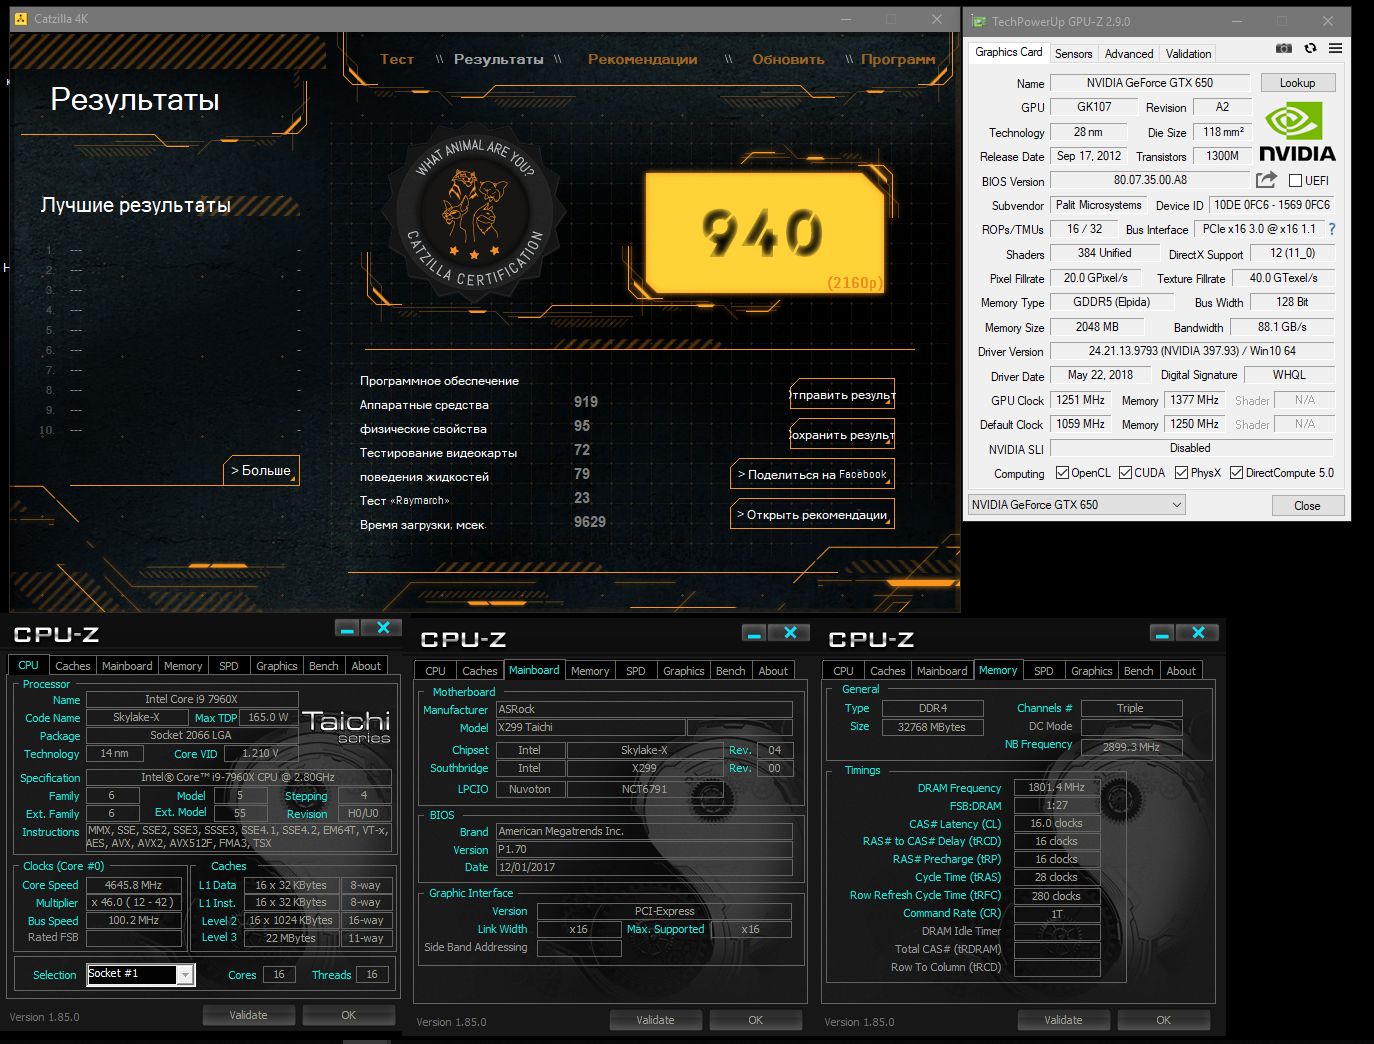Click the NVIDIA logo in GPU-Z
The width and height of the screenshot is (1374, 1044).
(1297, 133)
